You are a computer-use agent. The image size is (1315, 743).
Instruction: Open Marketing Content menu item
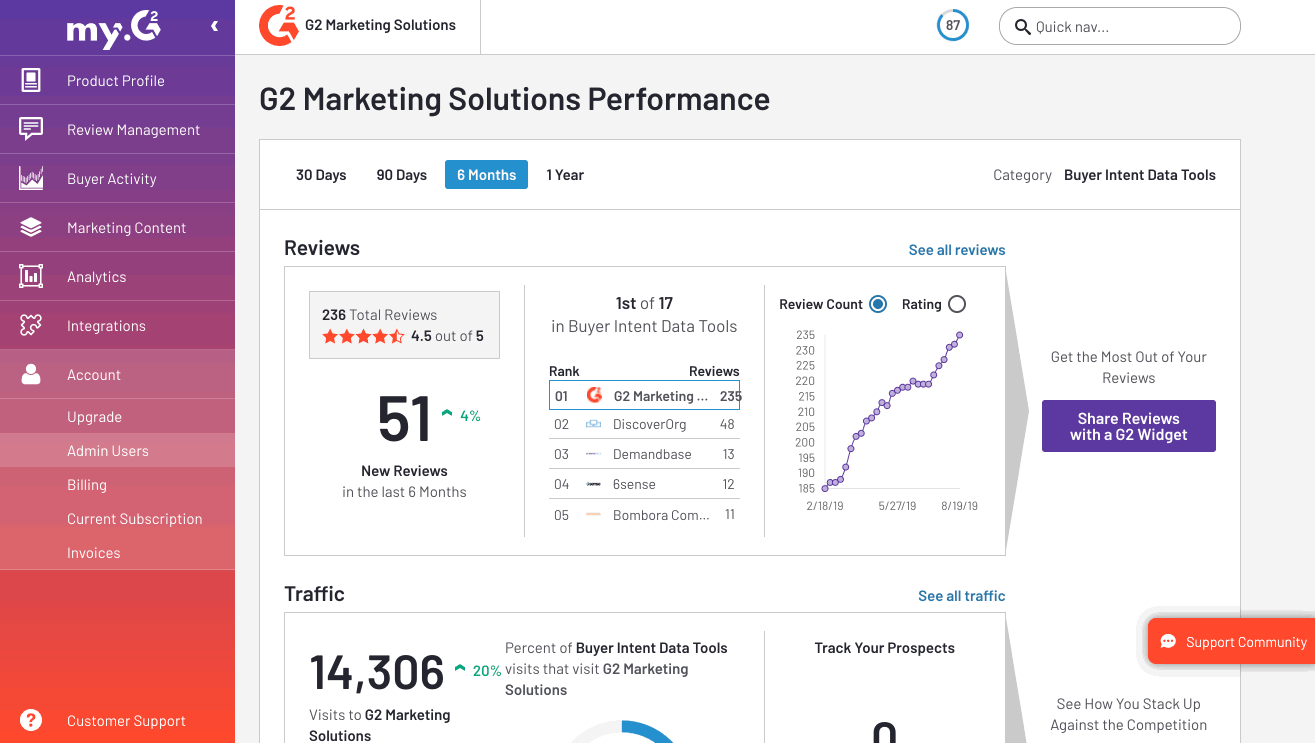coord(117,227)
